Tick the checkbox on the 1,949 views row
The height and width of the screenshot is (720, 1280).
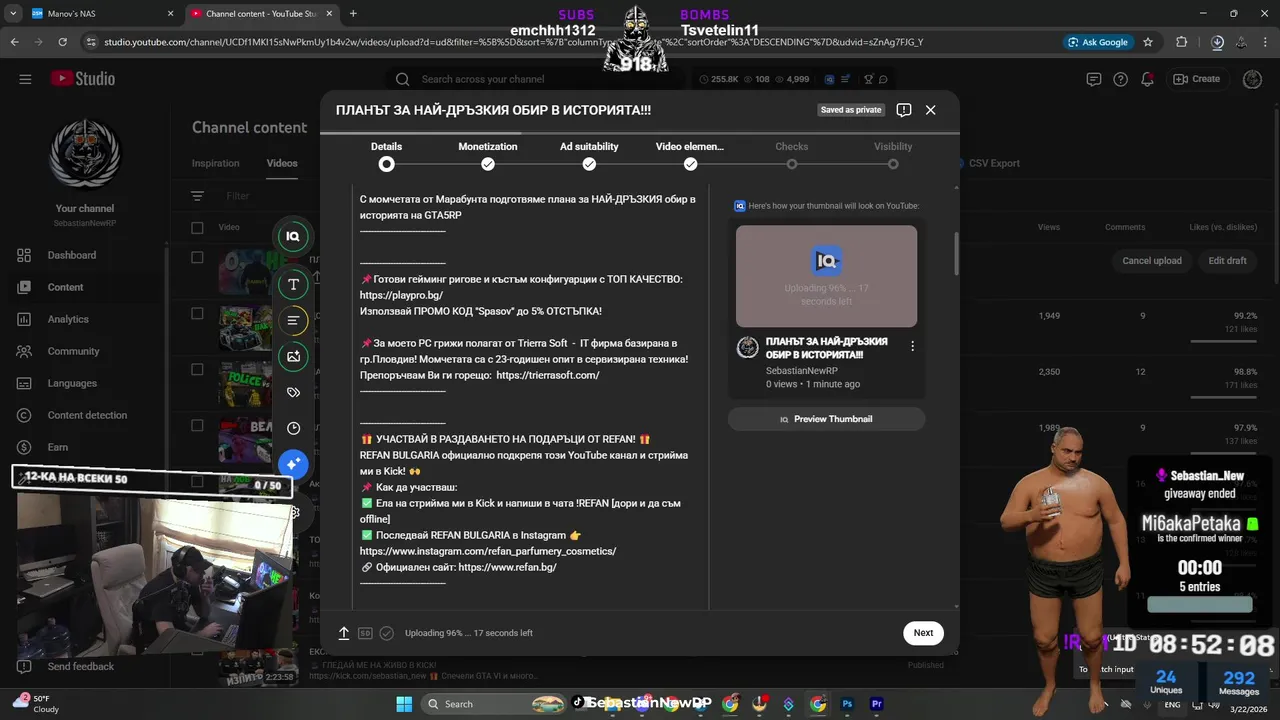pos(197,313)
